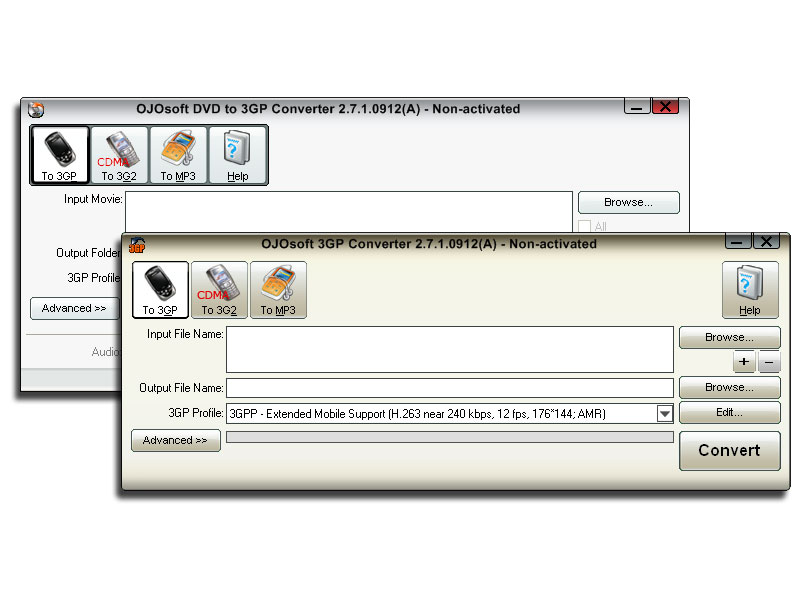This screenshot has height=600, width=800.
Task: Close the 3GP Converter window
Action: pyautogui.click(x=766, y=242)
